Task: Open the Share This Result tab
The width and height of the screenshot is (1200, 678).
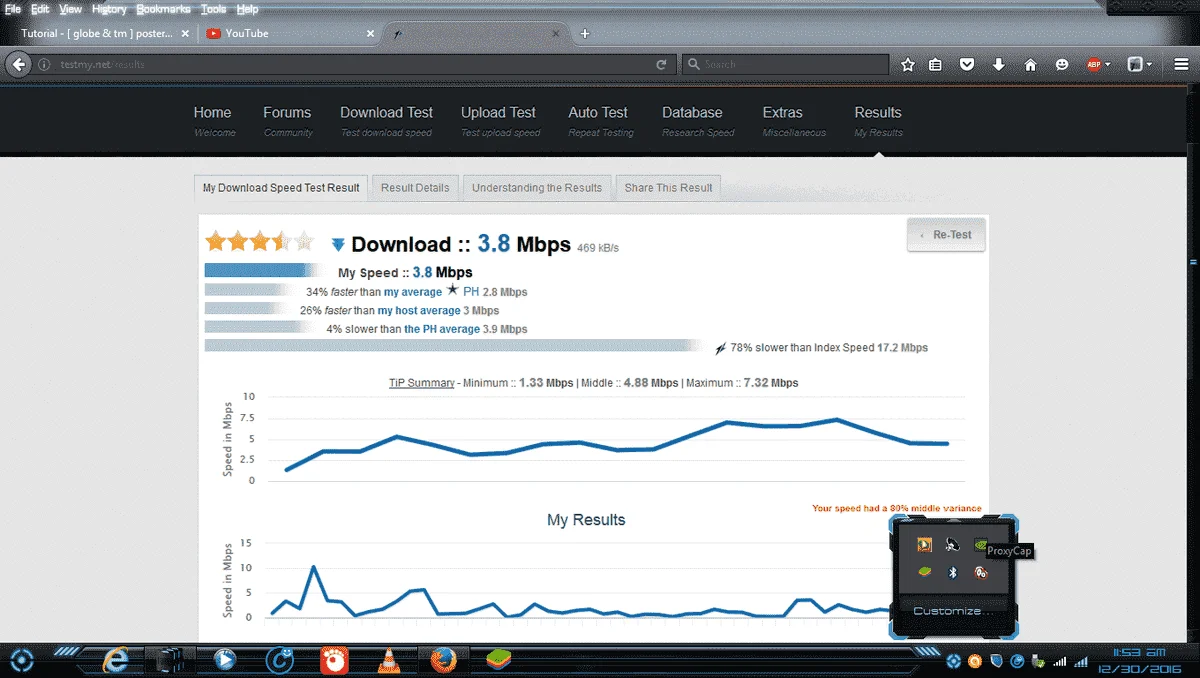Action: [x=668, y=187]
